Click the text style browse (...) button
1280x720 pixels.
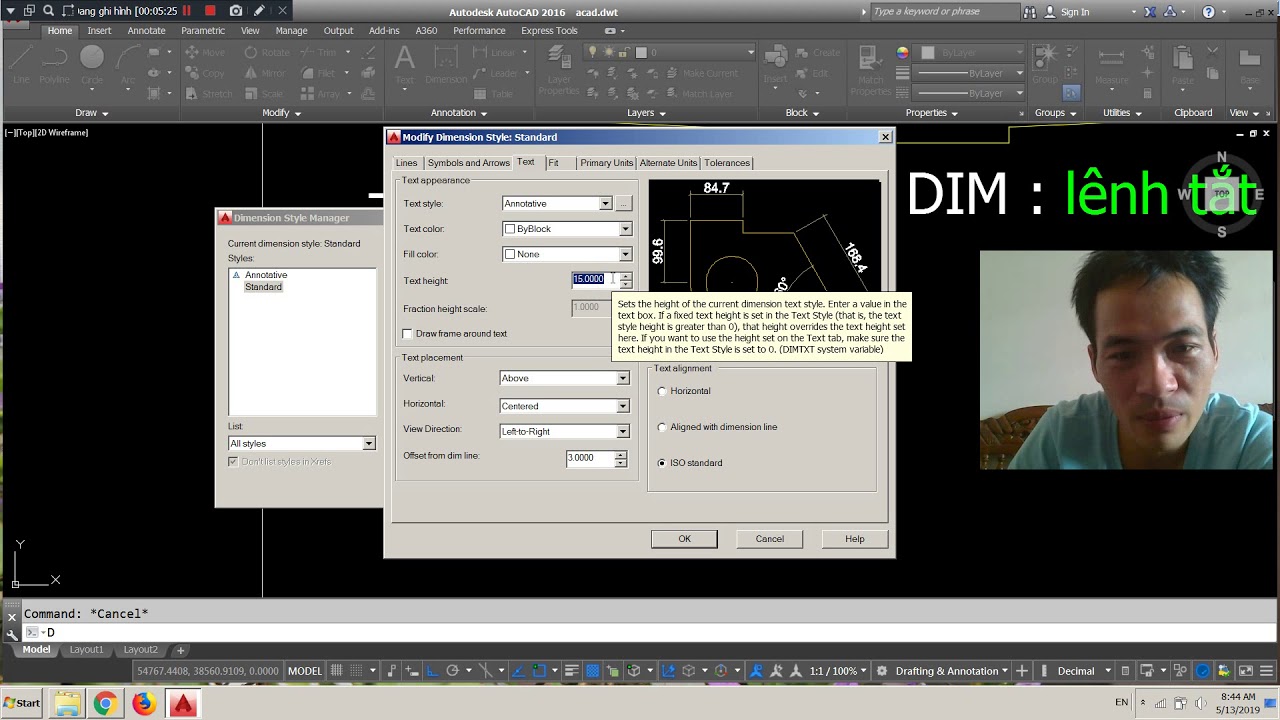click(x=623, y=203)
